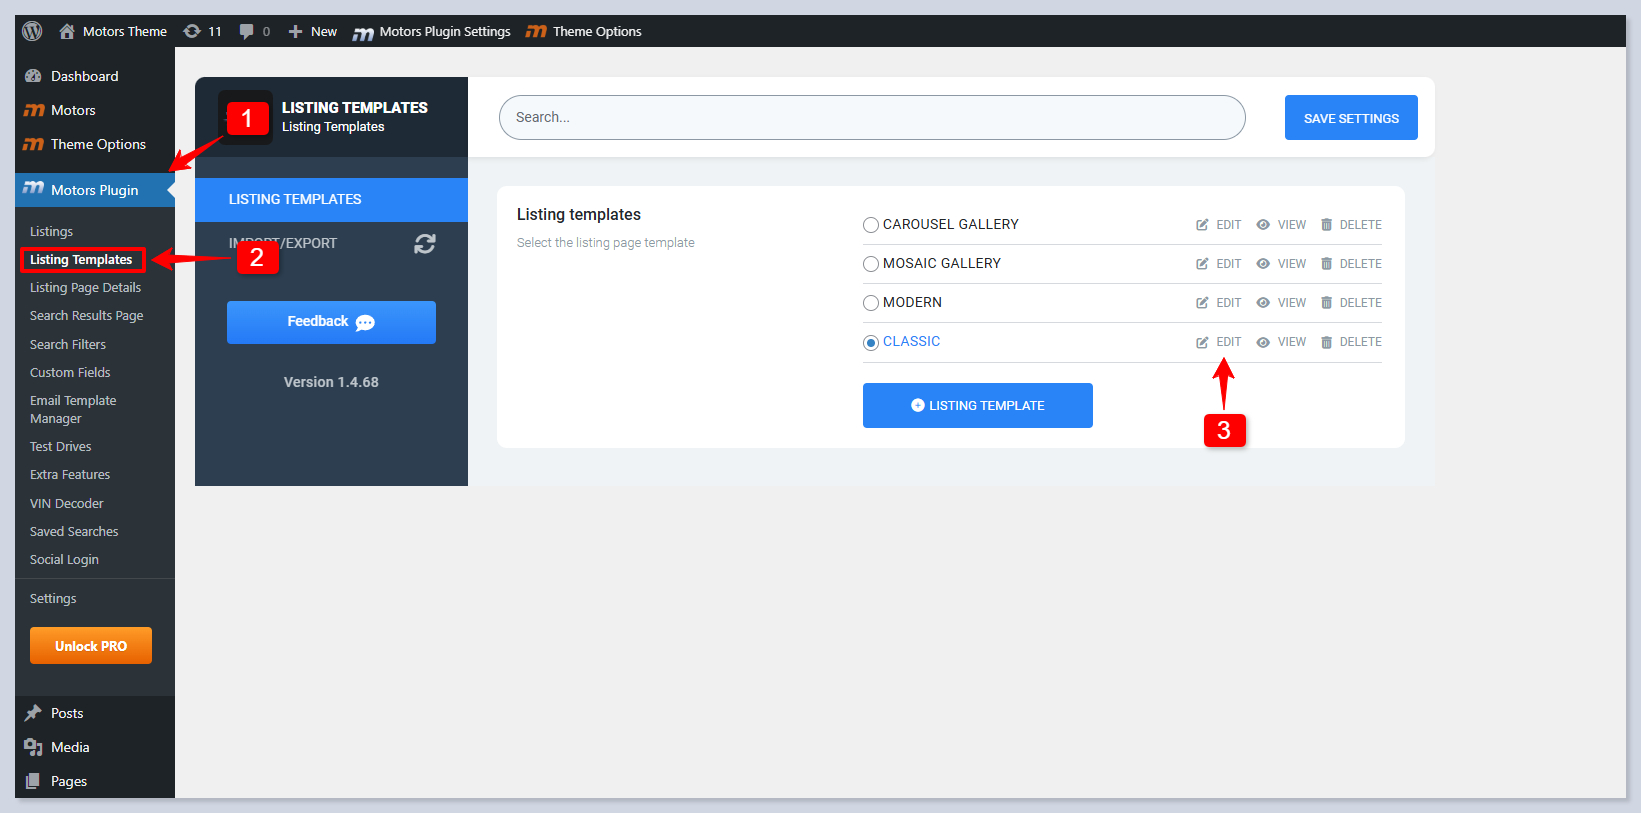Screen dimensions: 1641x813
Task: Click the Feedback button
Action: (331, 322)
